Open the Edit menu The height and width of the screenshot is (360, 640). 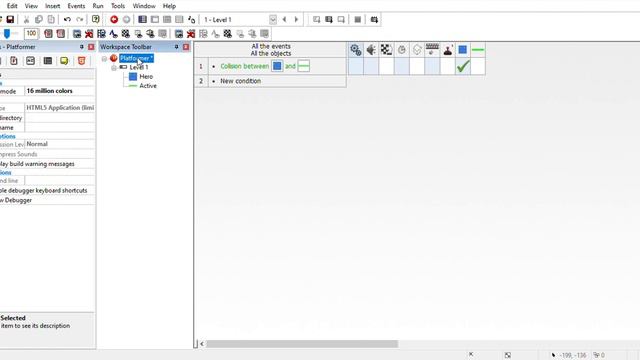tap(12, 6)
